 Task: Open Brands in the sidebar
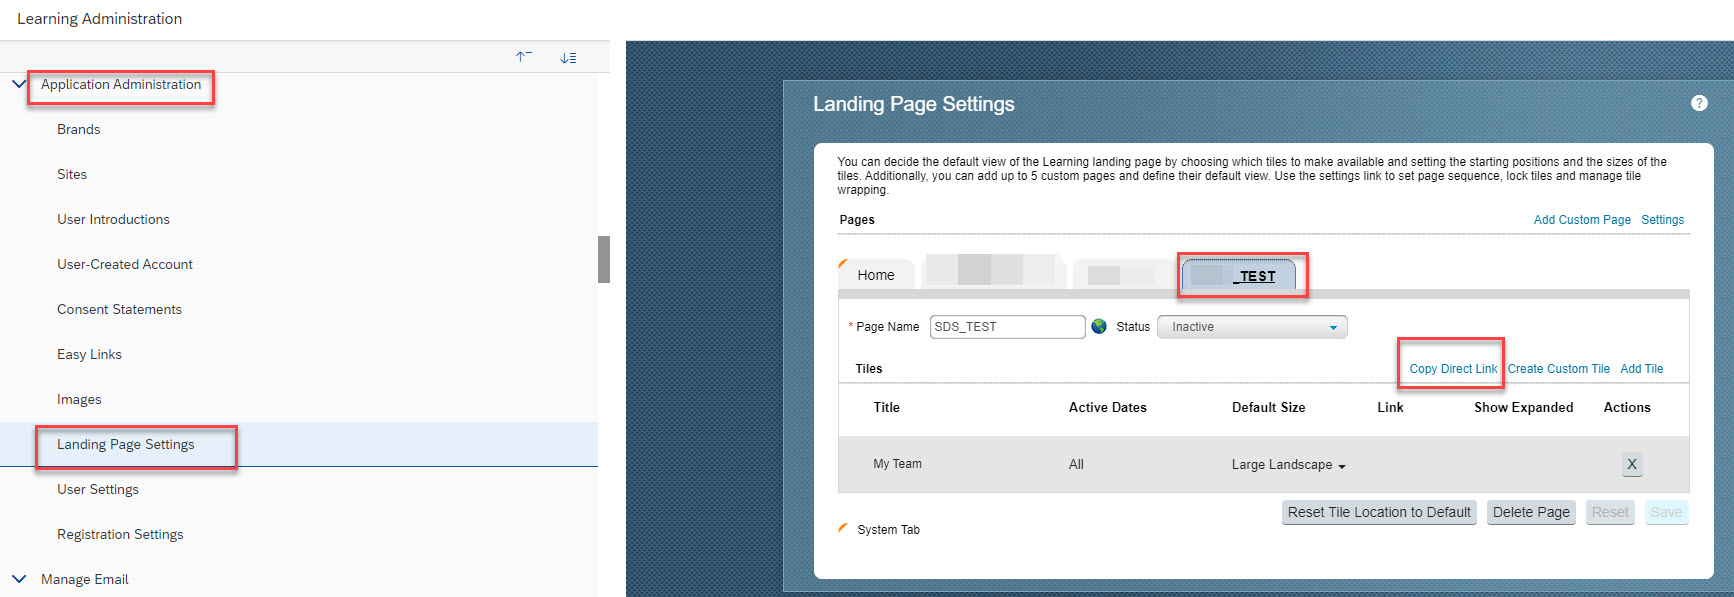(x=79, y=129)
